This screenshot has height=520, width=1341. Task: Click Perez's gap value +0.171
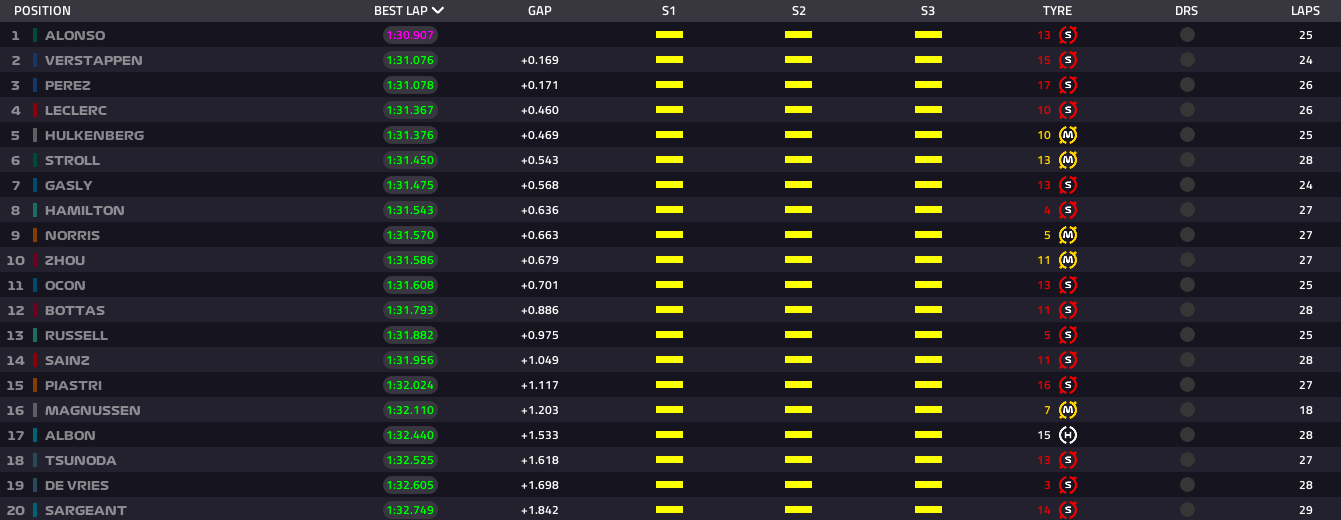[540, 85]
